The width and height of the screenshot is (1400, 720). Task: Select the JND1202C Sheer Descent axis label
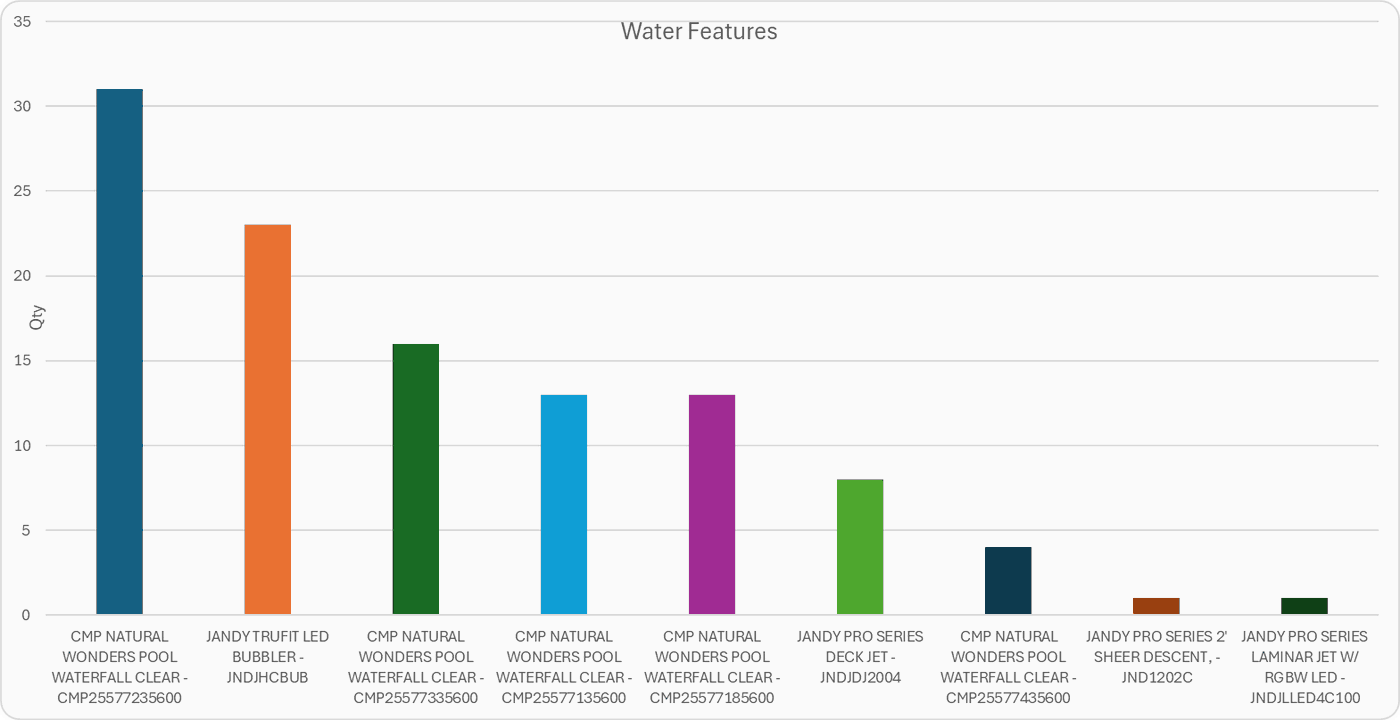pyautogui.click(x=1155, y=657)
